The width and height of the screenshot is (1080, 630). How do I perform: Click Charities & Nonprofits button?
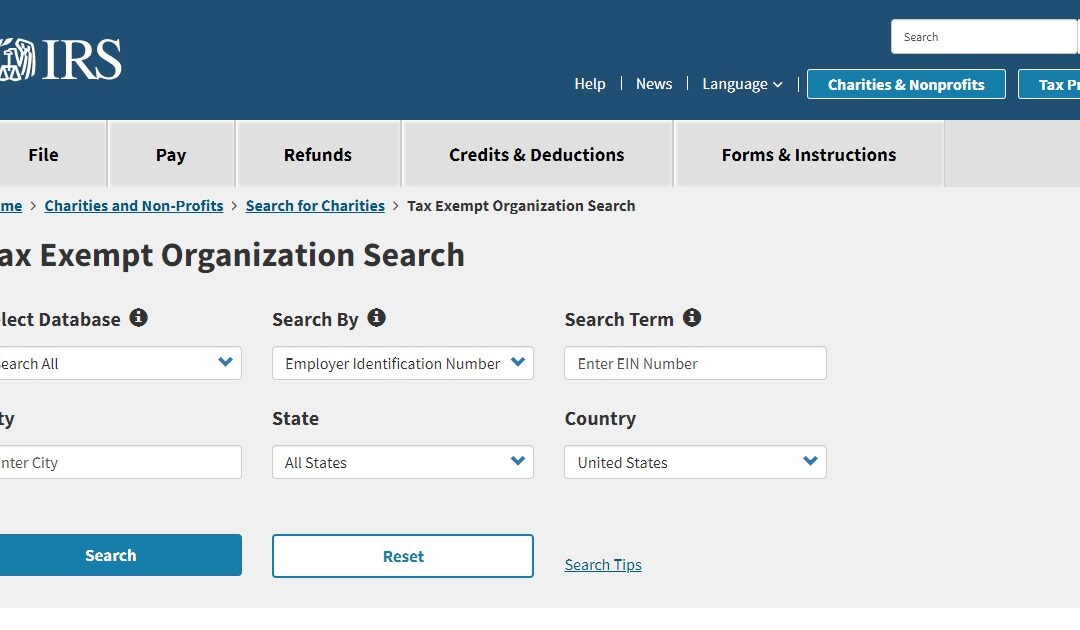pyautogui.click(x=906, y=84)
